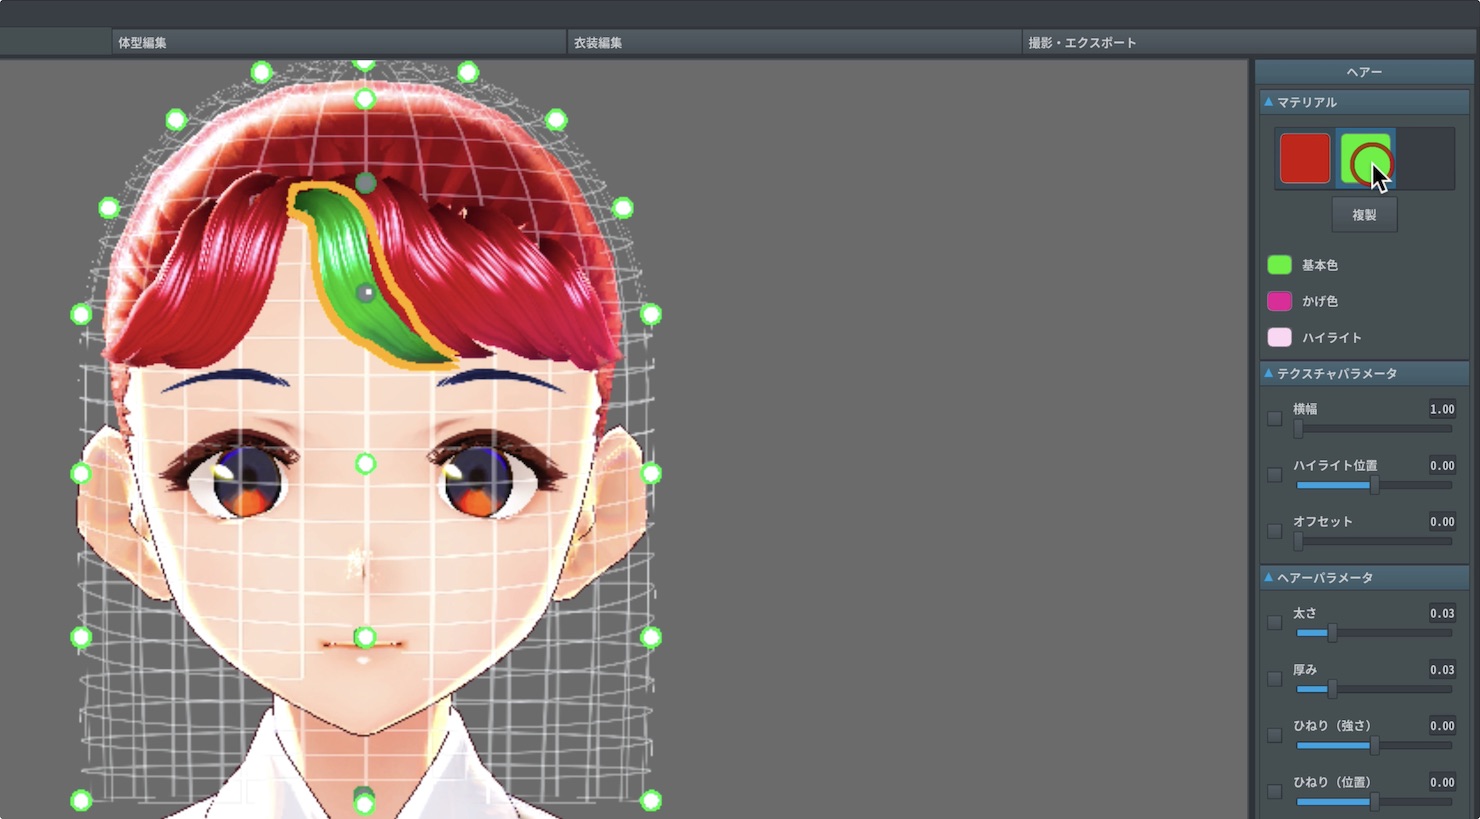Tick the オフセット checkbox
Viewport: 1480px width, 819px height.
[x=1274, y=531]
